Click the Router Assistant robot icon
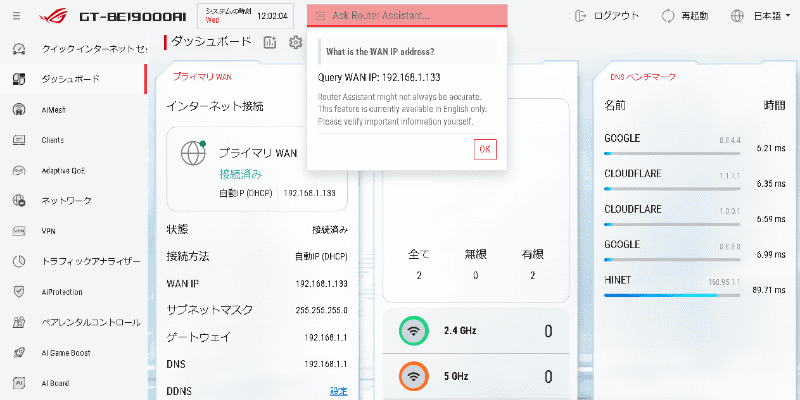800x400 pixels. pyautogui.click(x=320, y=16)
